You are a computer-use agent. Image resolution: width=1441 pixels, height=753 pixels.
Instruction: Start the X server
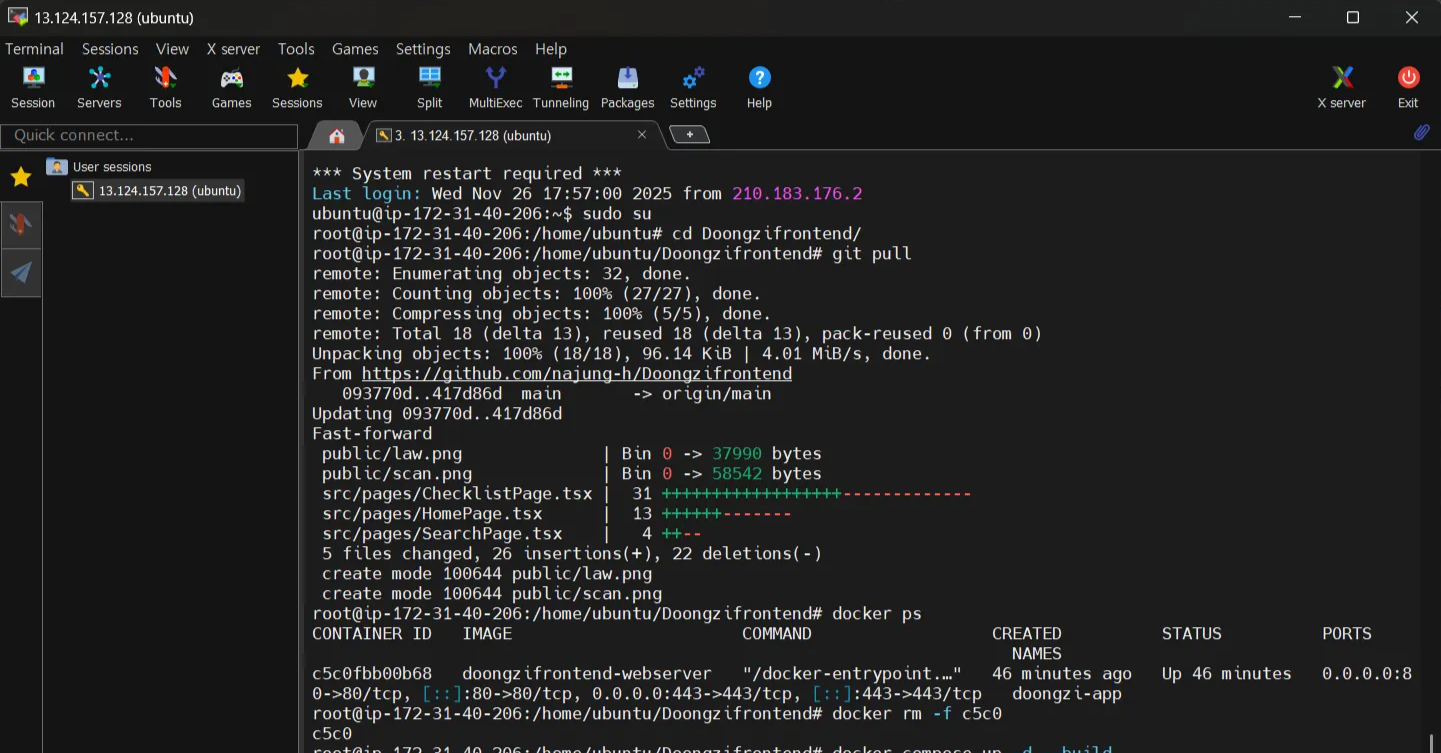pos(1341,87)
